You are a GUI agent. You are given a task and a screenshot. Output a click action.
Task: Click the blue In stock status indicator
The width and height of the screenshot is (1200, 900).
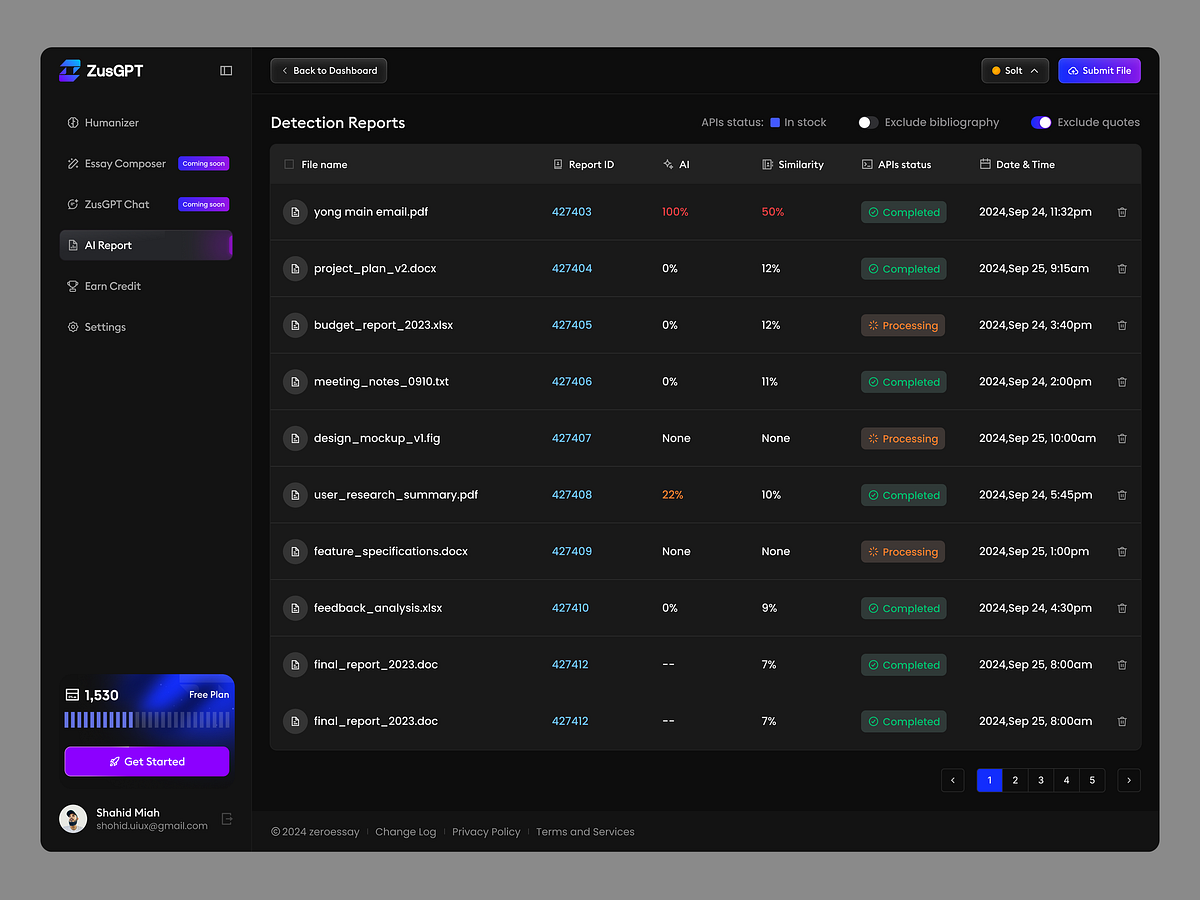(x=775, y=122)
